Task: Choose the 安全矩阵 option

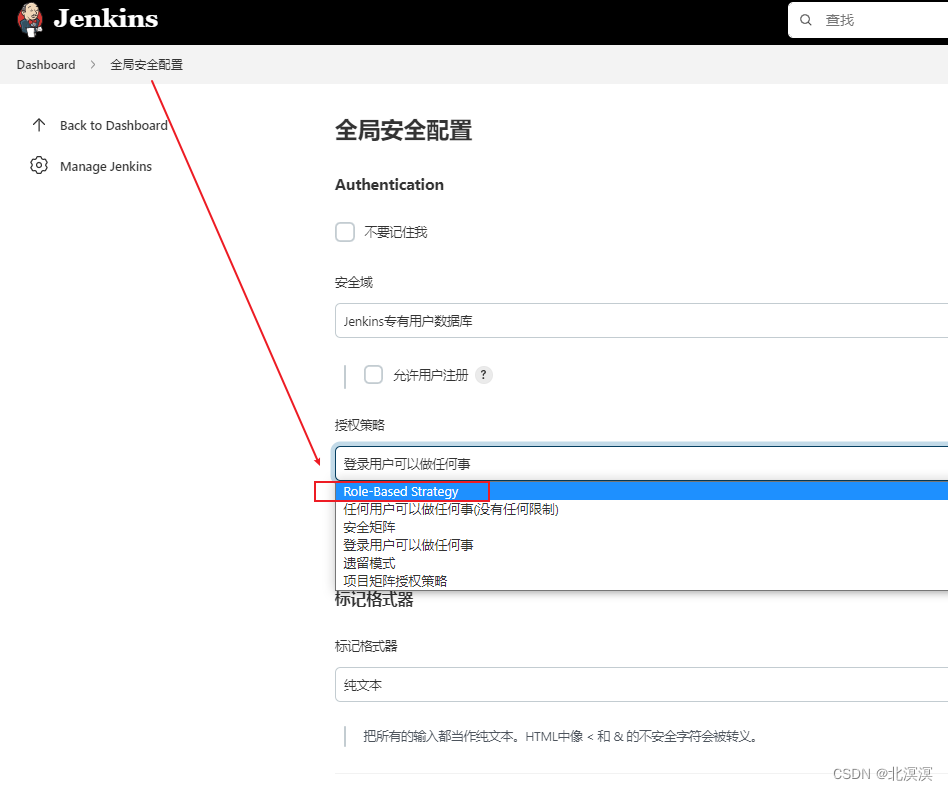Action: click(x=641, y=527)
